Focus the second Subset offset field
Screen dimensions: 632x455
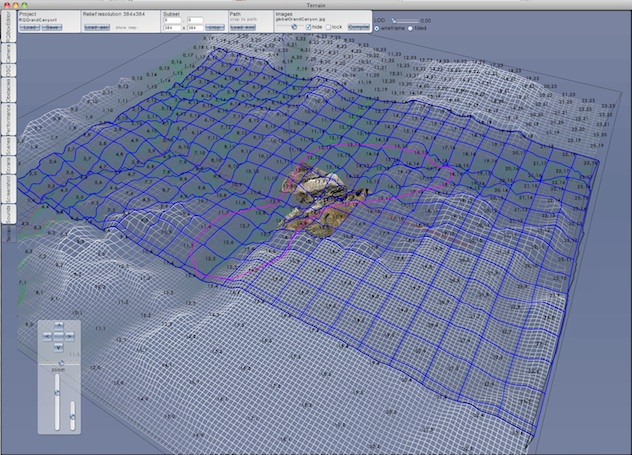[195, 20]
